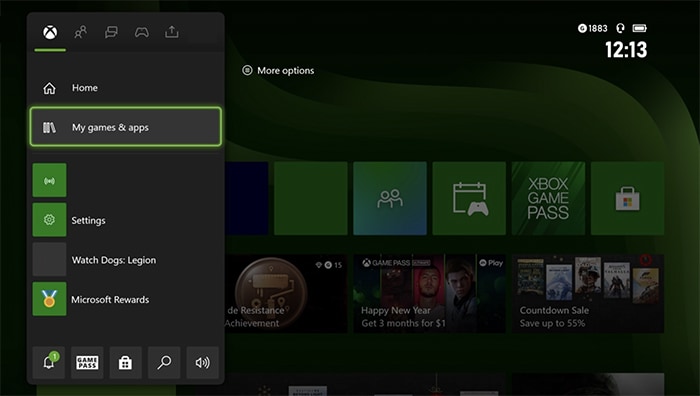This screenshot has width=700, height=396.
Task: Open Search magnifier icon
Action: pos(164,363)
